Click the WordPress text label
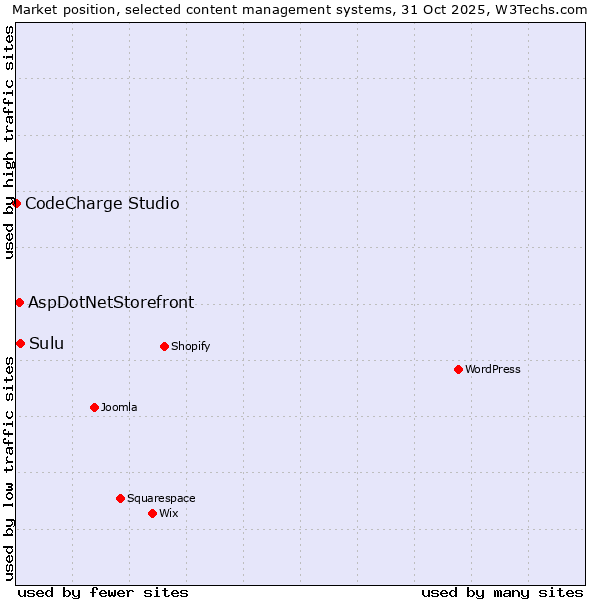The height and width of the screenshot is (600, 600). 493,369
